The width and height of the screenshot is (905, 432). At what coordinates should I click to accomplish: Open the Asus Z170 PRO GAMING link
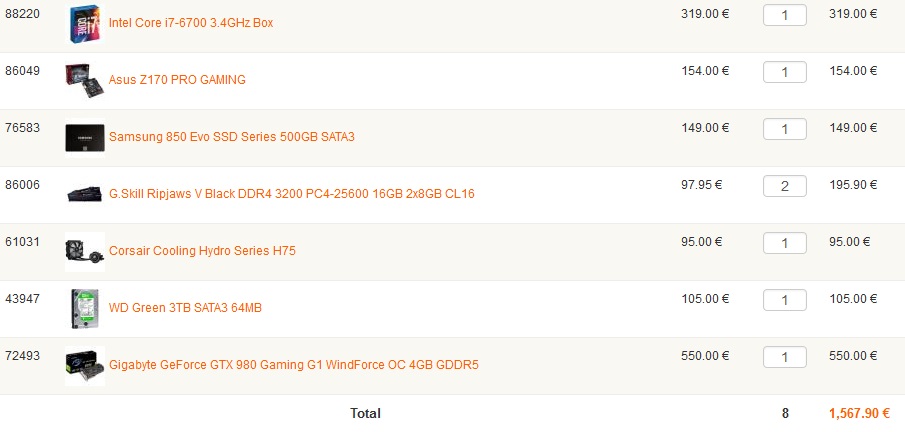[x=176, y=79]
